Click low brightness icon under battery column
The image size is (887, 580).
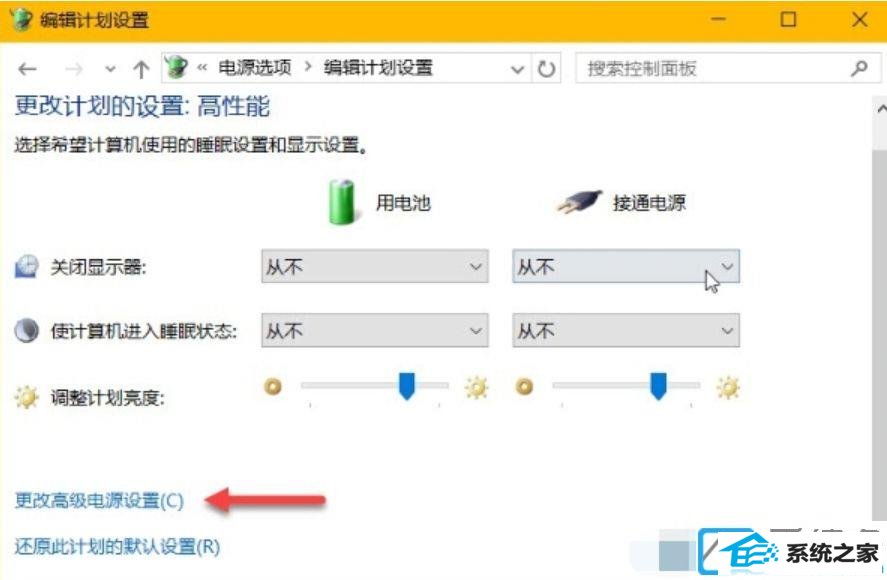coord(273,386)
